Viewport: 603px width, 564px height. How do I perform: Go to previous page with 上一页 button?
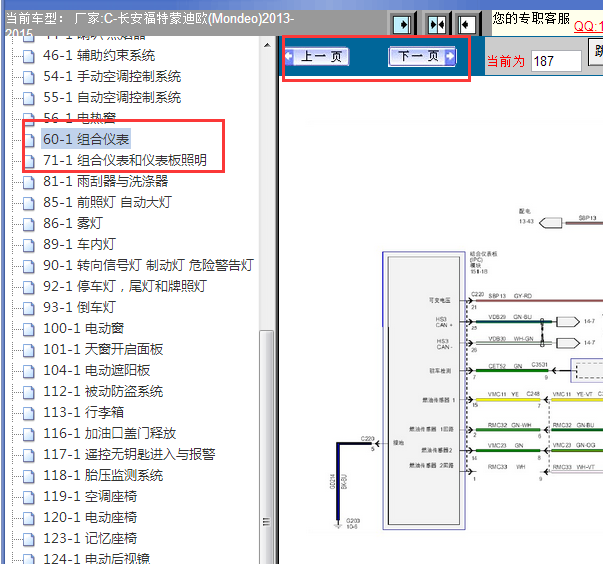(317, 57)
